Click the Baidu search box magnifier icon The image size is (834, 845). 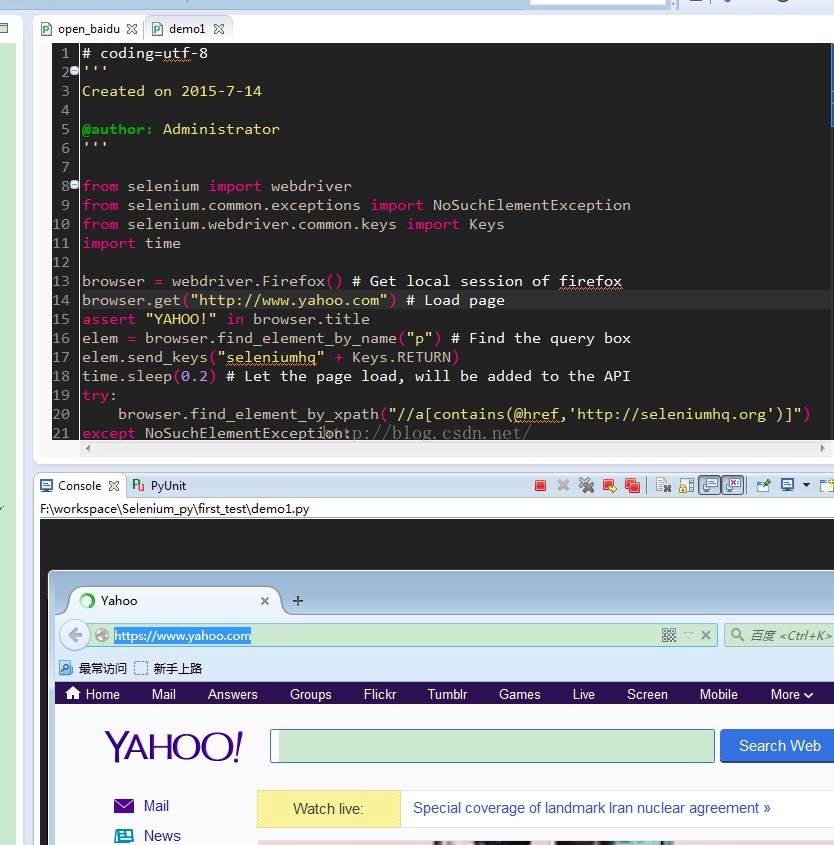click(x=737, y=635)
